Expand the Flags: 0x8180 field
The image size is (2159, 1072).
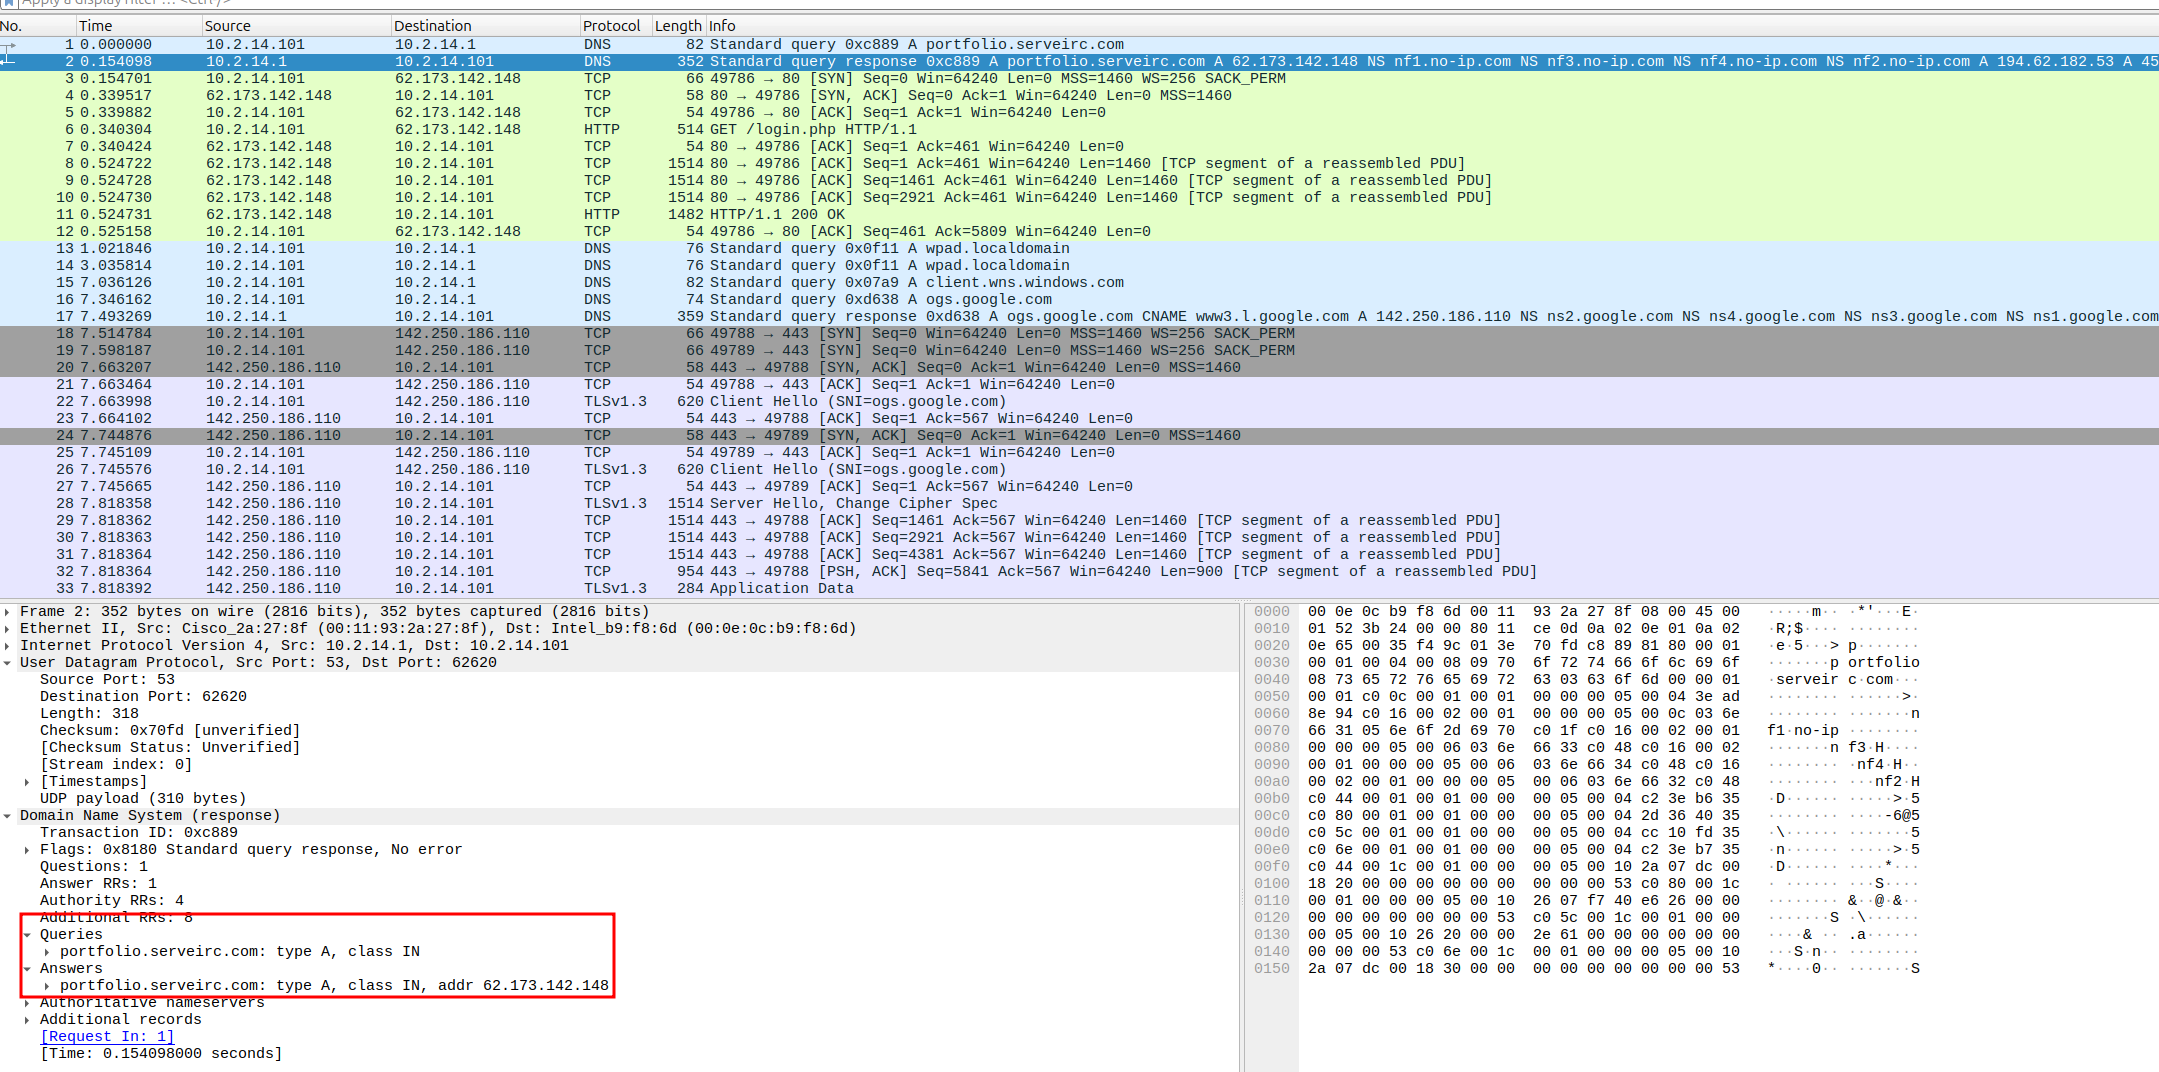click(26, 849)
